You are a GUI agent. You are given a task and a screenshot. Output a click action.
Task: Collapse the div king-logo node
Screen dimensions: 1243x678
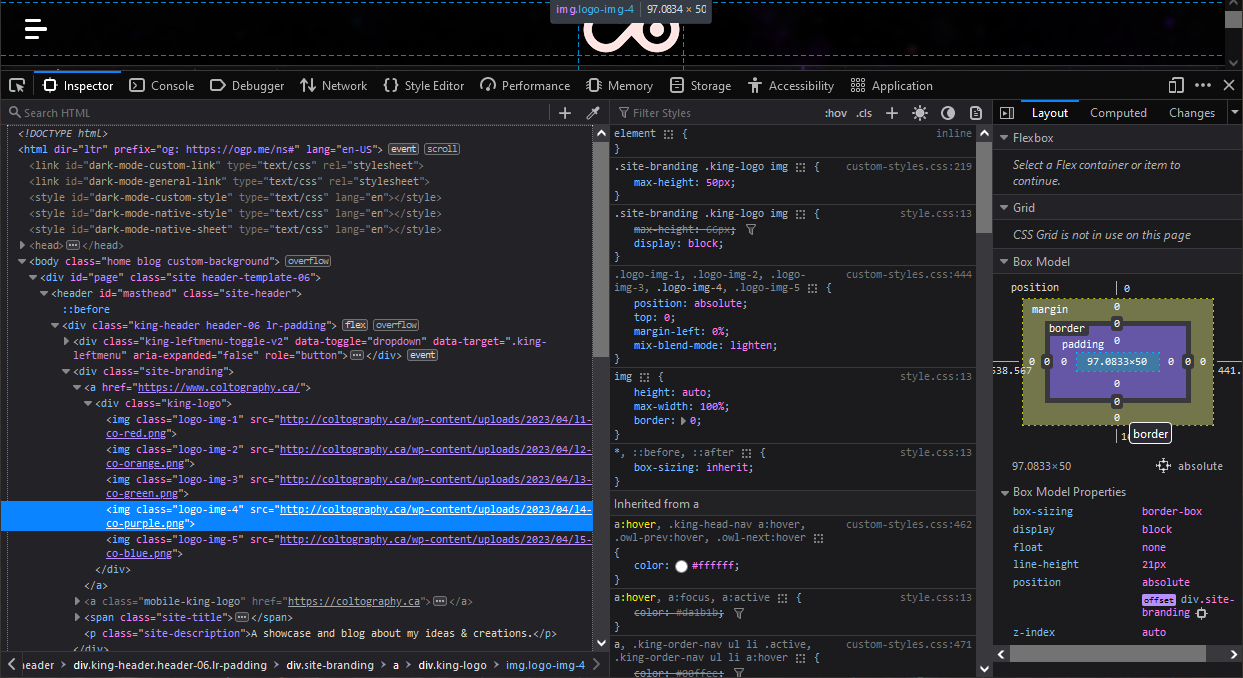(x=88, y=403)
